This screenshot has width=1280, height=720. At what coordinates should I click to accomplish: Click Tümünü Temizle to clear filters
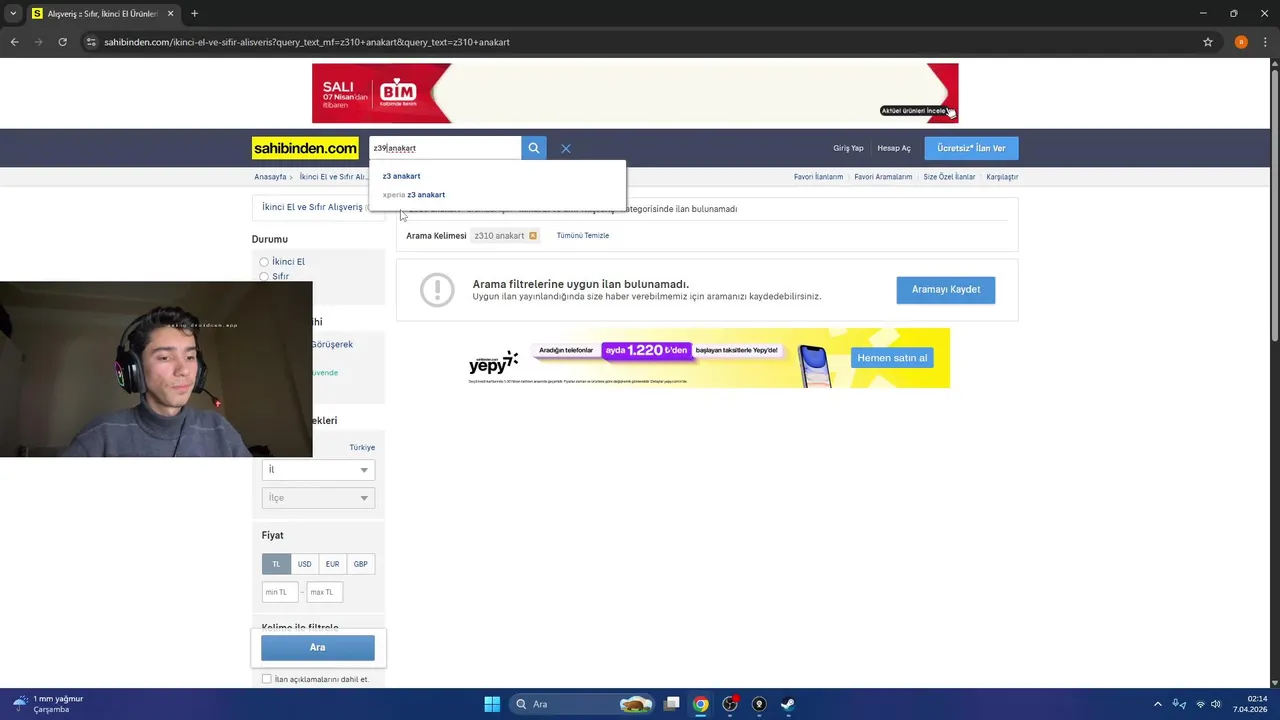582,236
